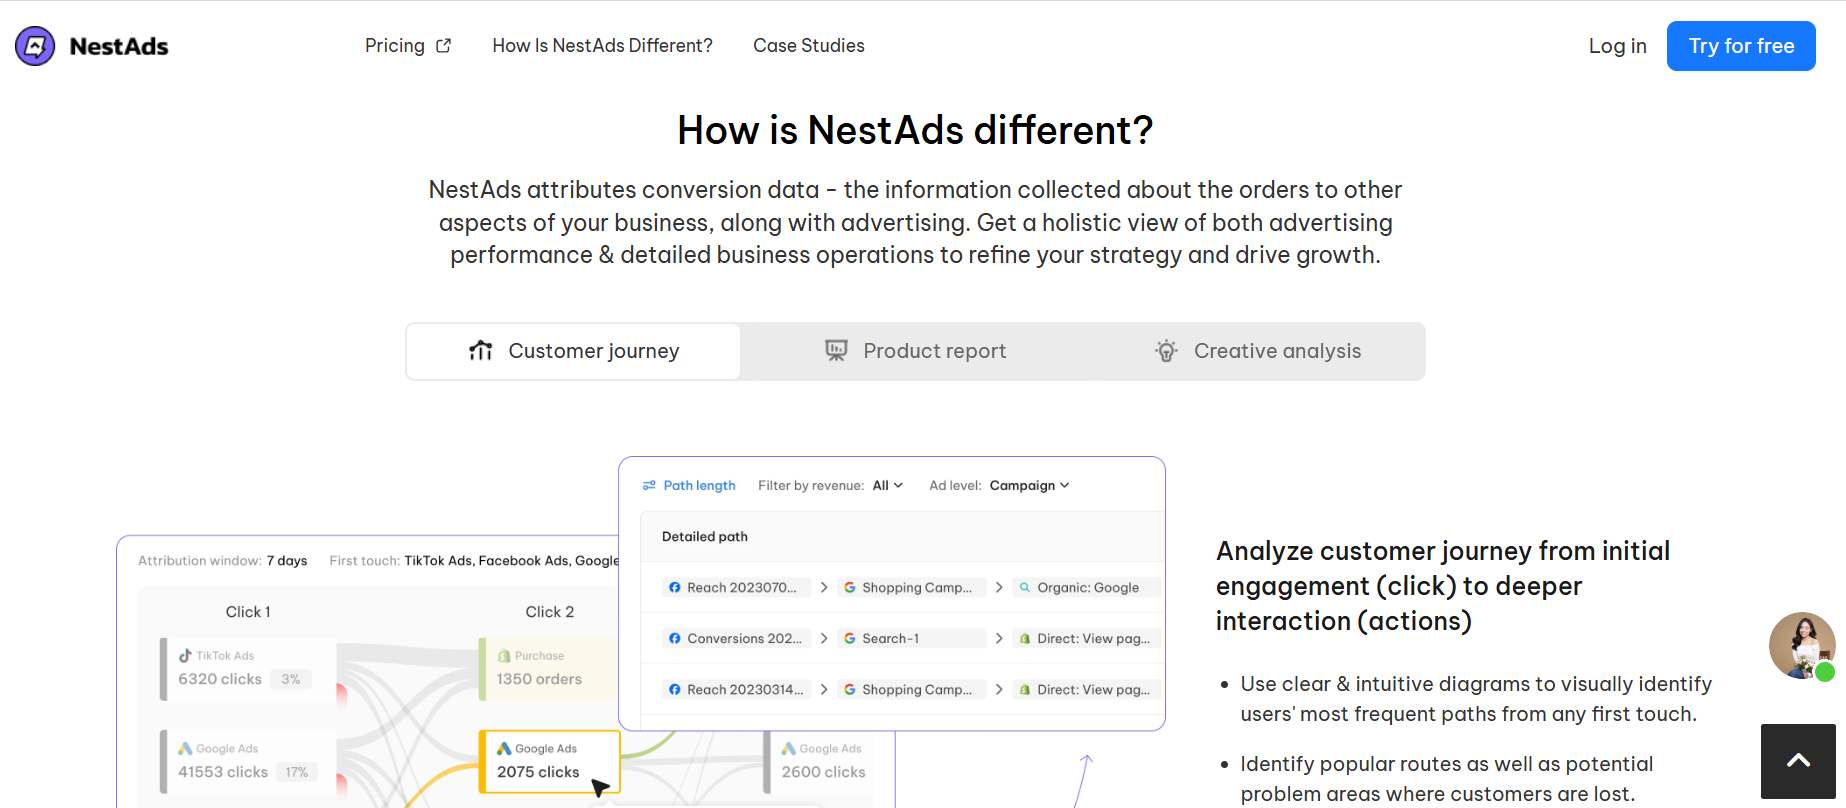Click the 17% badge on Google Ads
Image resolution: width=1846 pixels, height=808 pixels.
297,772
